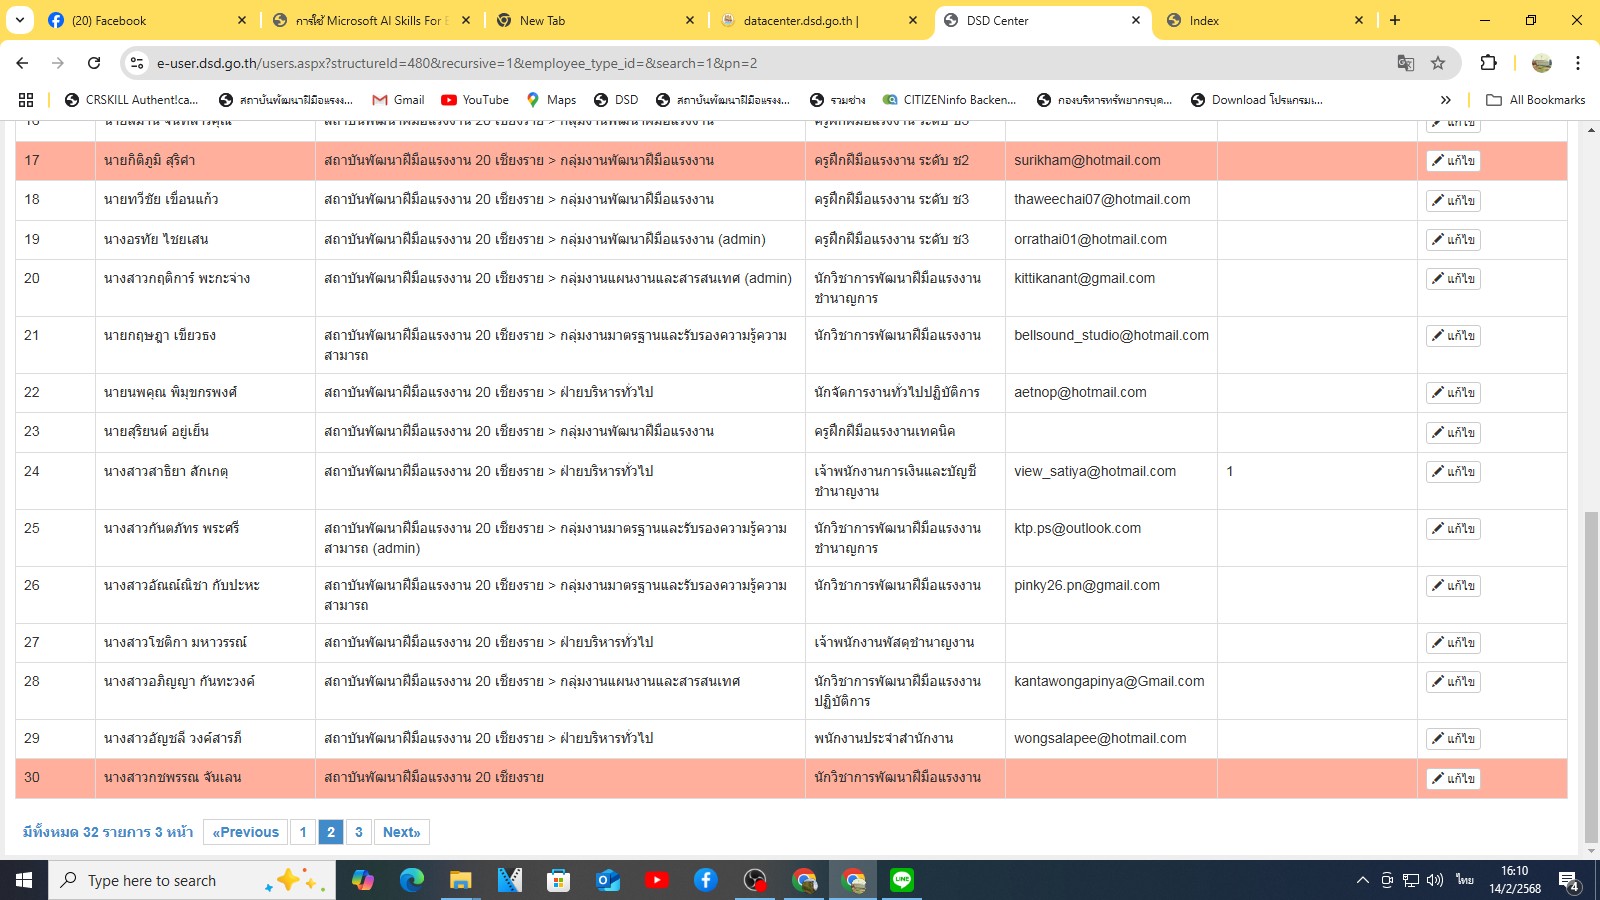Bookmark this page with the star icon
The image size is (1600, 900).
click(1438, 63)
